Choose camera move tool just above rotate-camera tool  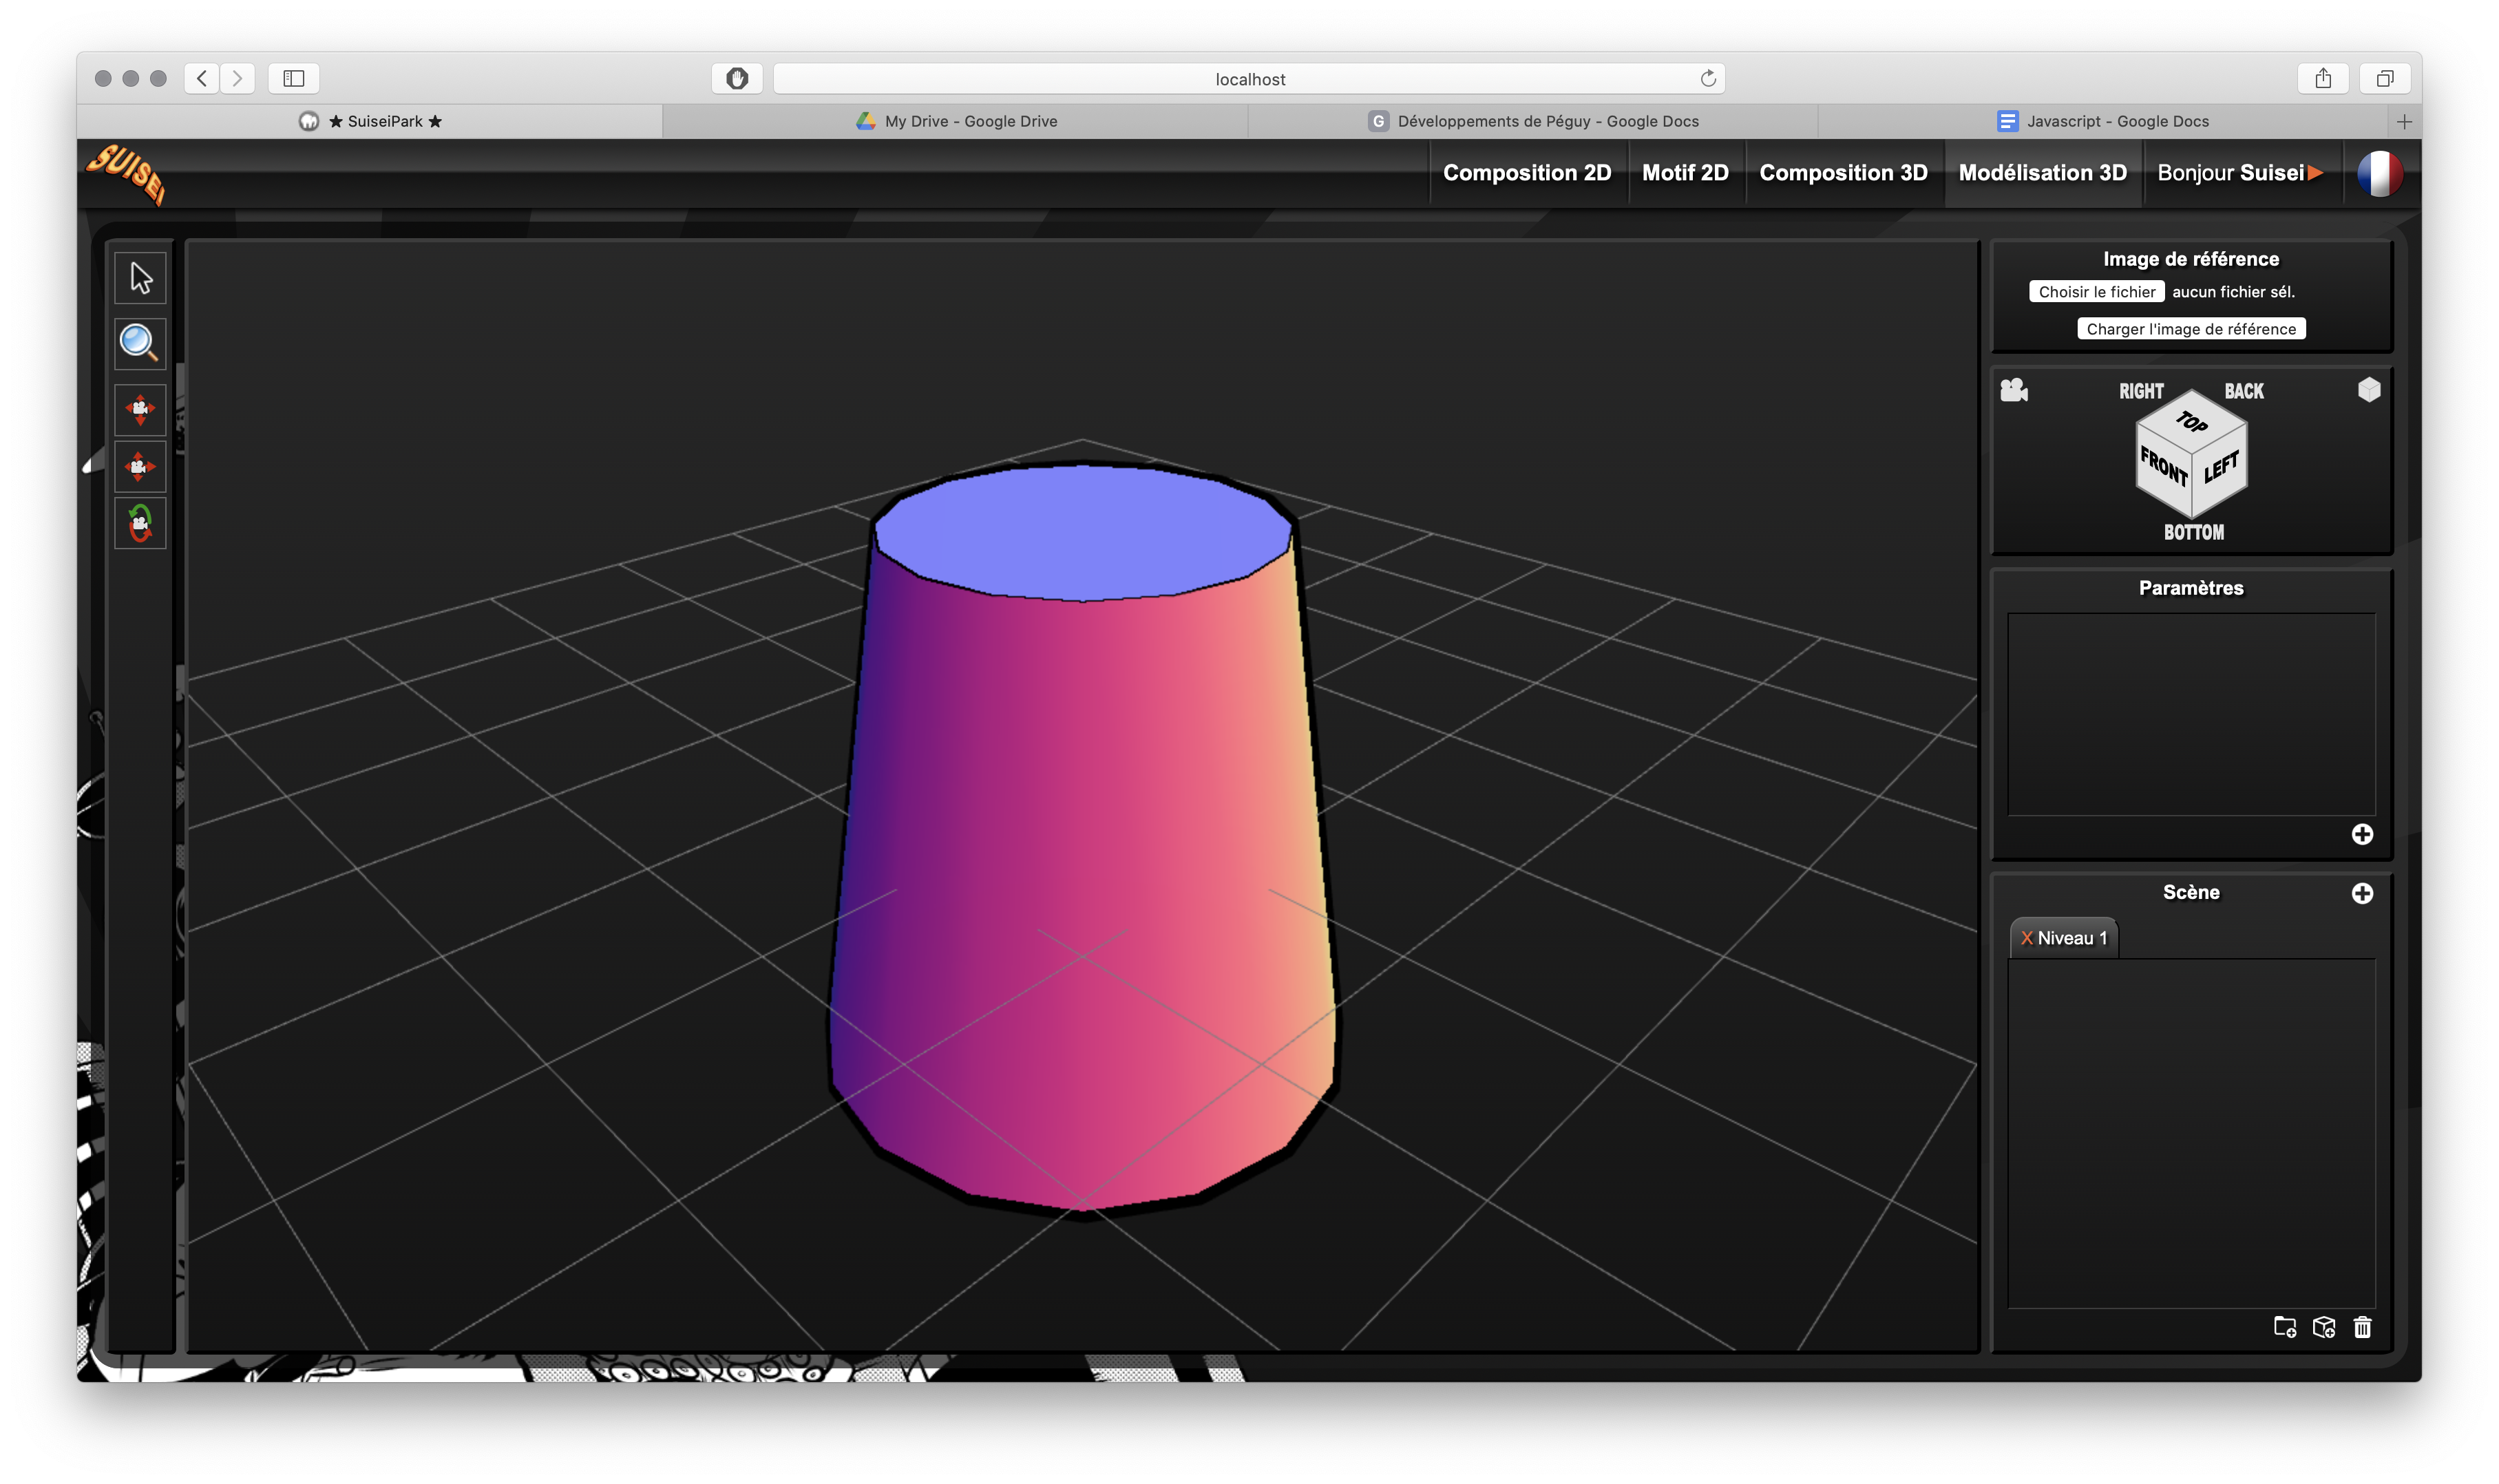[x=140, y=466]
